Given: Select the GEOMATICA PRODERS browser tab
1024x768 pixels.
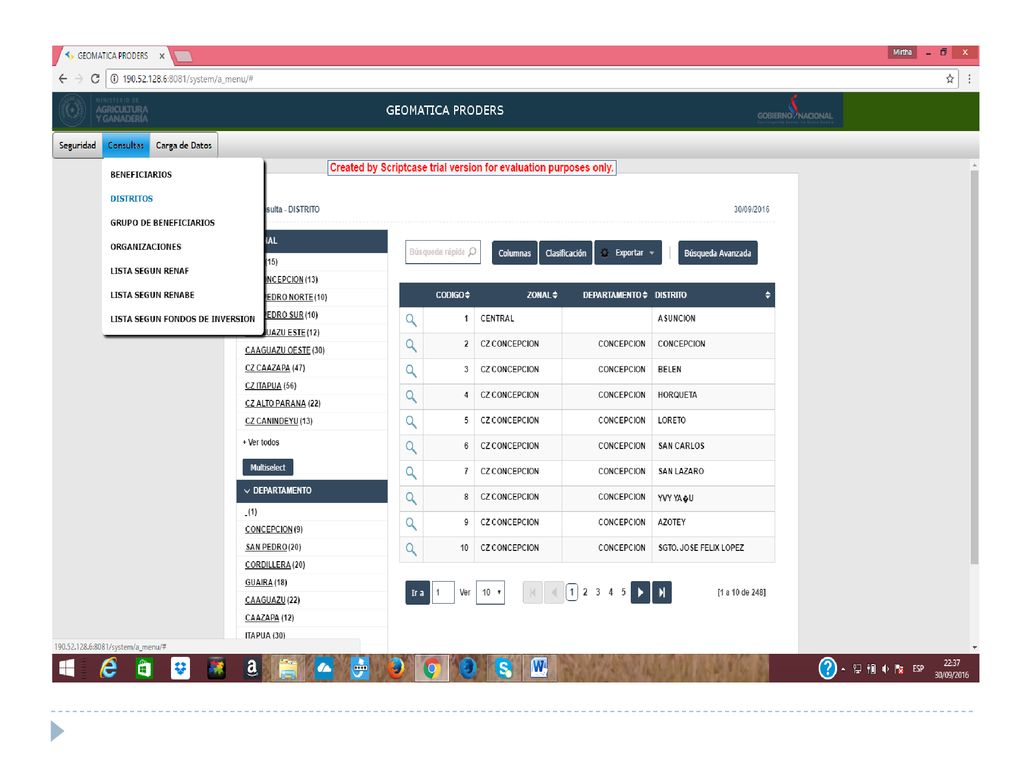Looking at the screenshot, I should coord(113,56).
